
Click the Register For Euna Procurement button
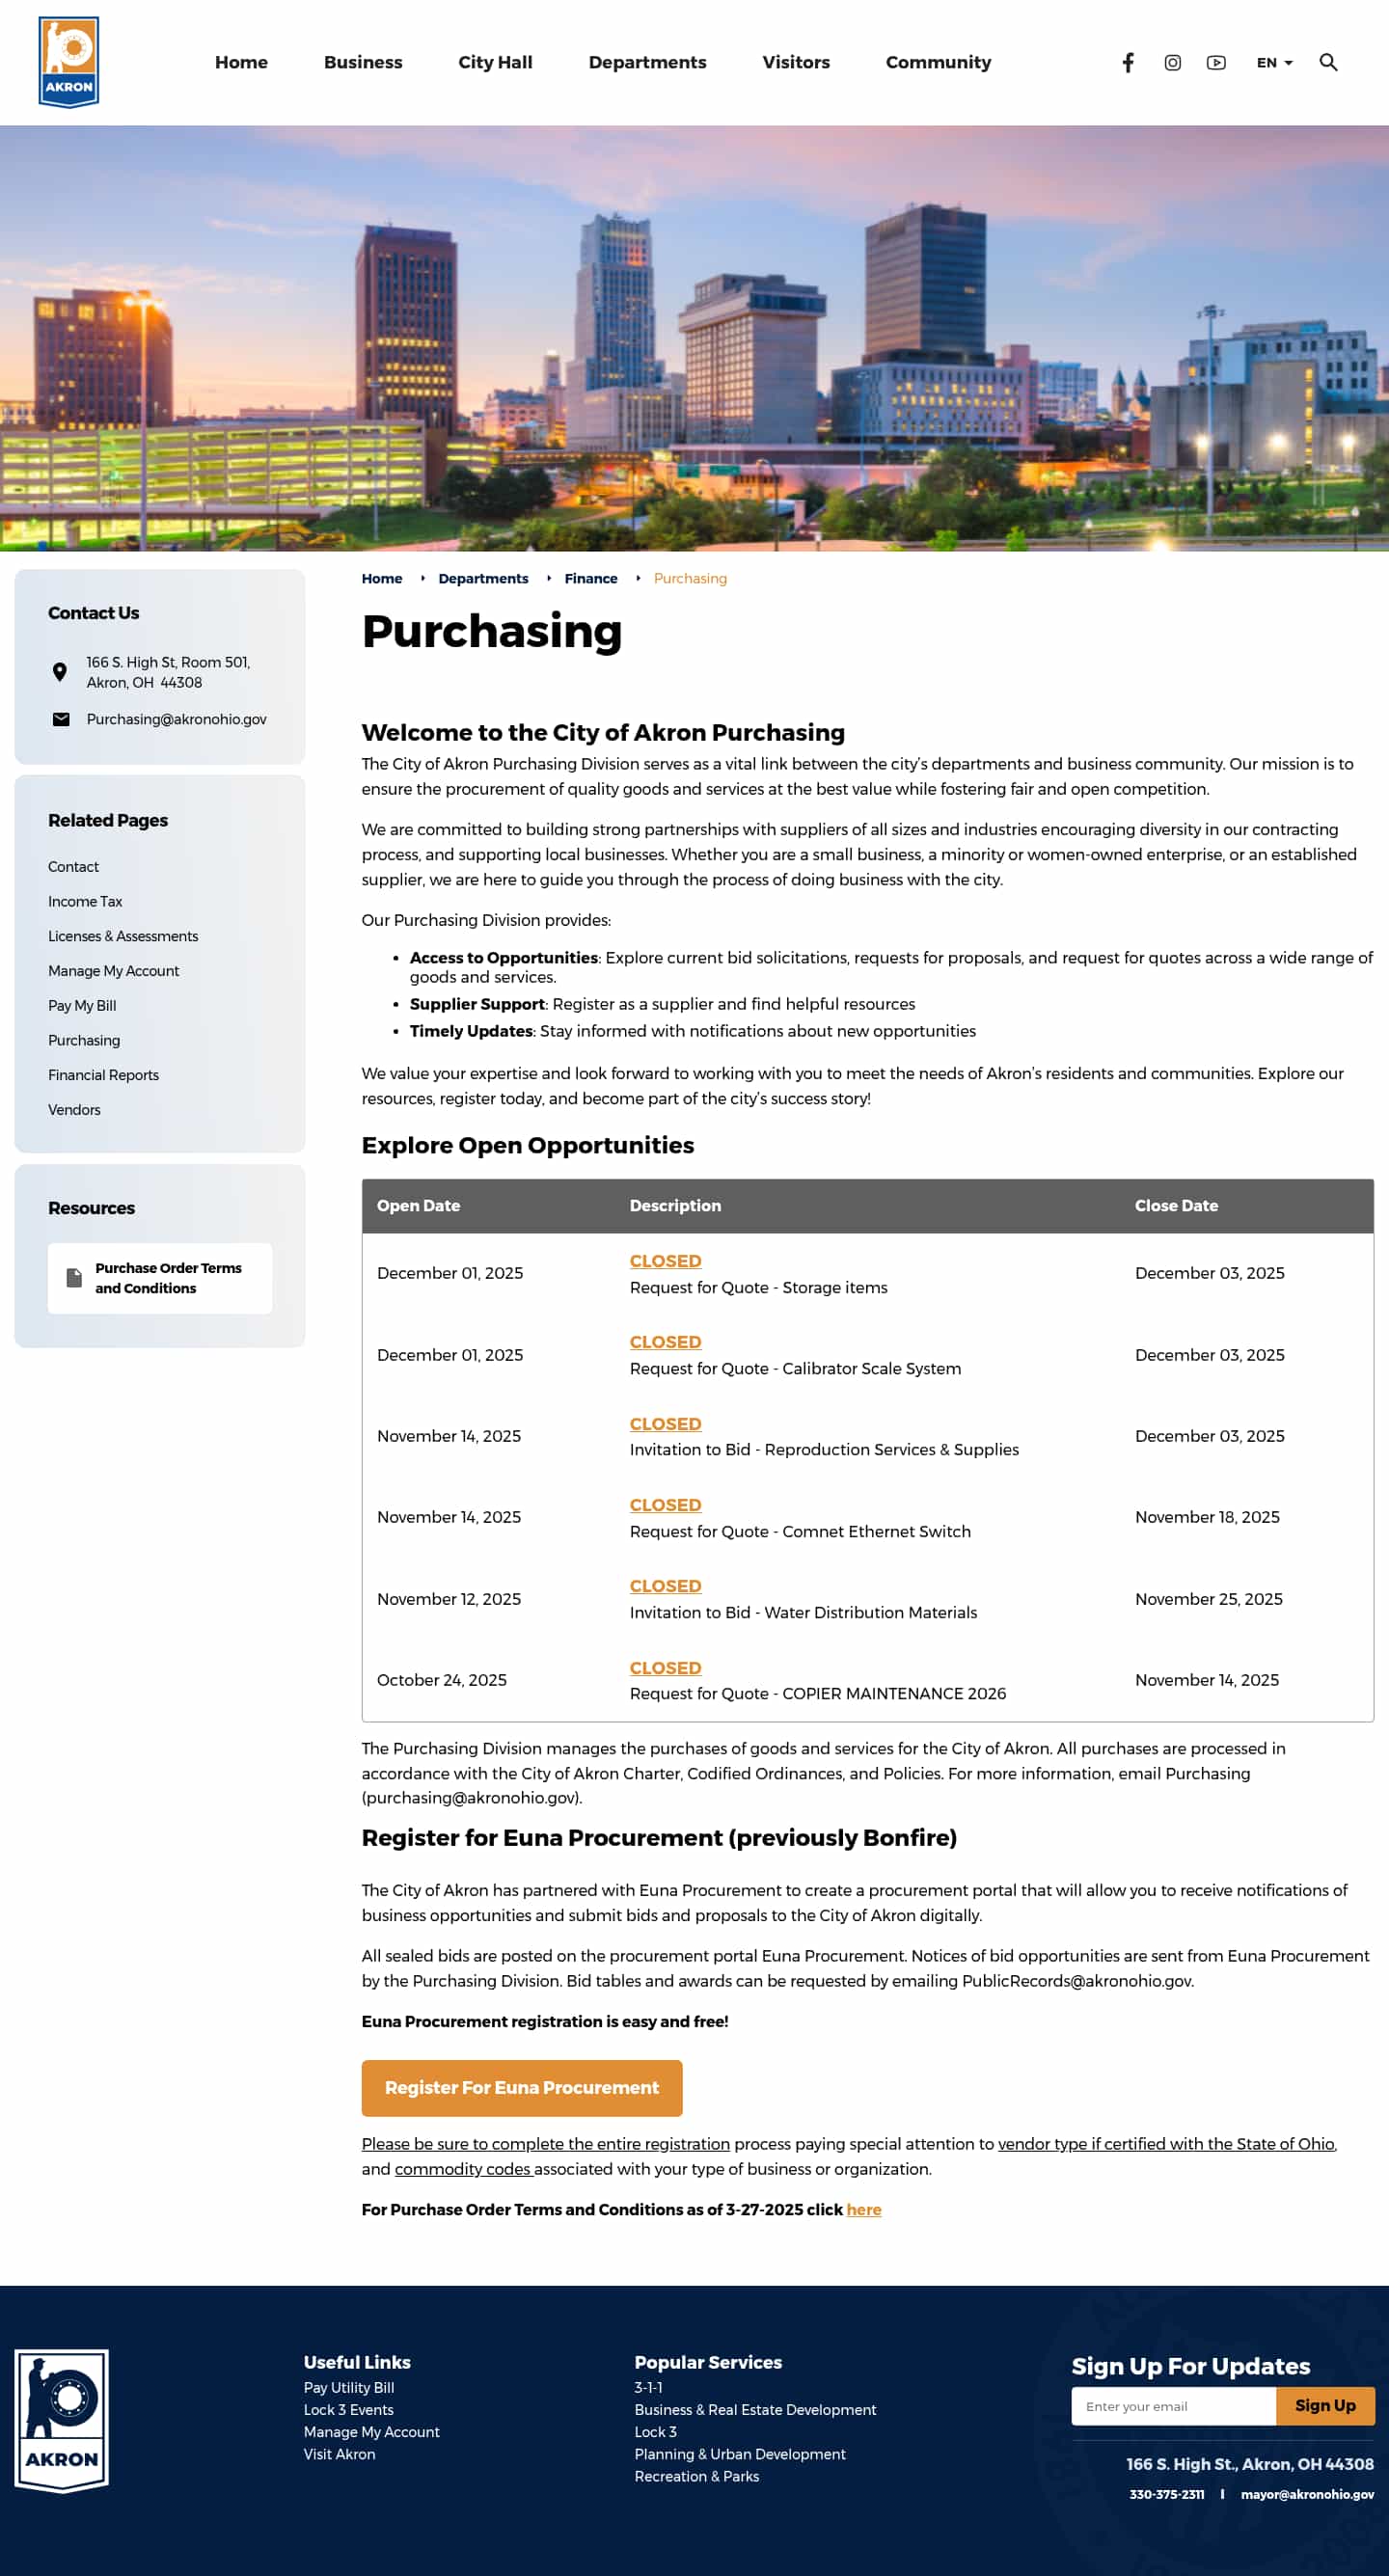[521, 2087]
